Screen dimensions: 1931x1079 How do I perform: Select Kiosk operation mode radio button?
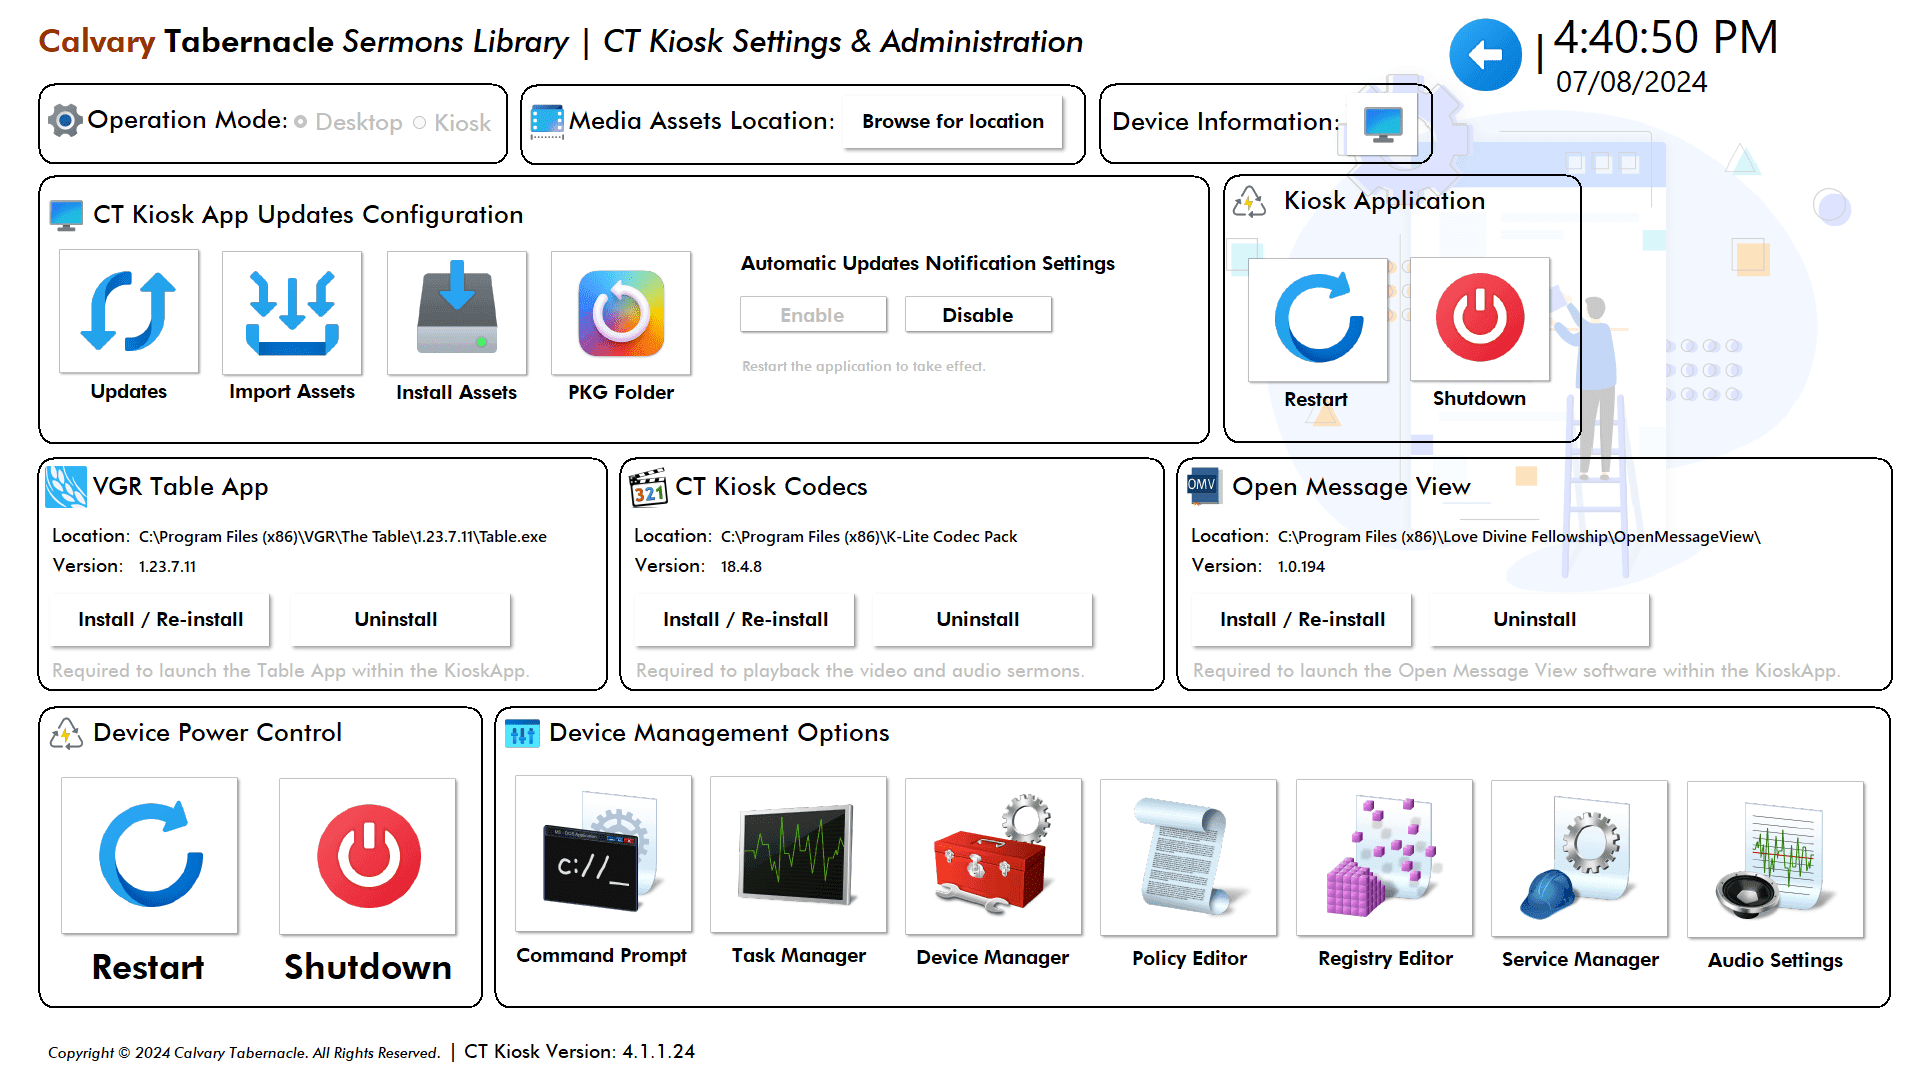click(420, 122)
